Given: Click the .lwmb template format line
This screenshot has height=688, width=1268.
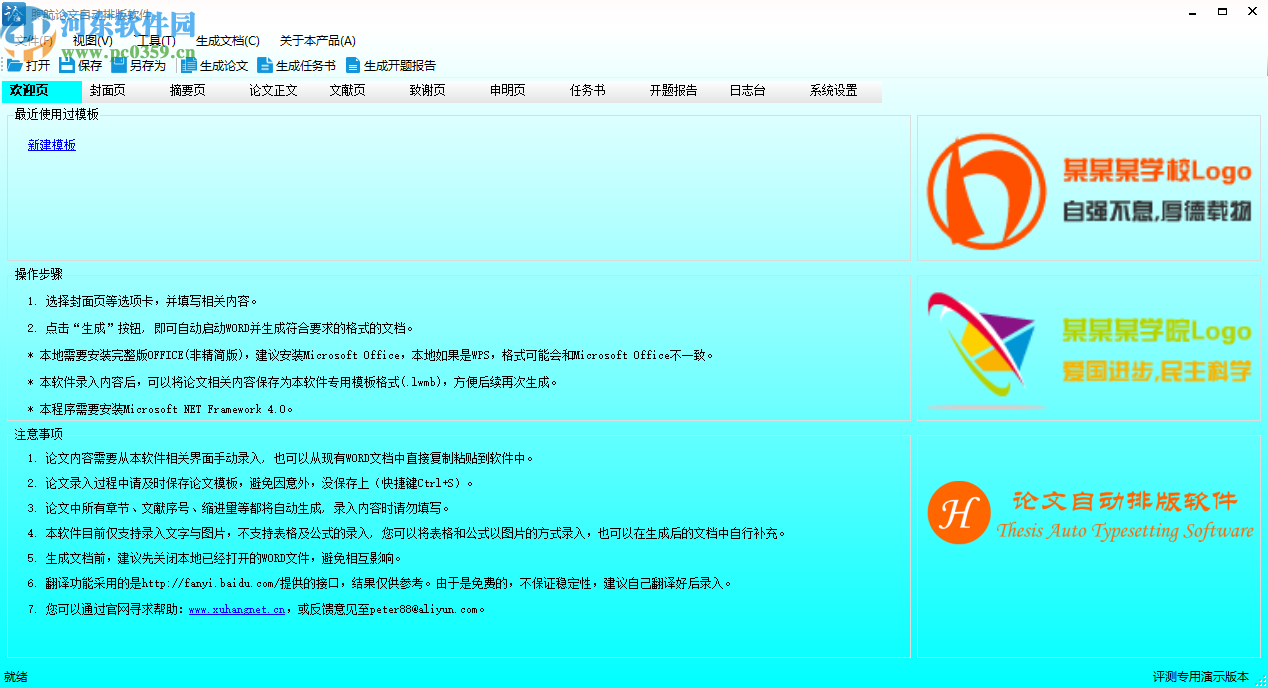Looking at the screenshot, I should [293, 382].
